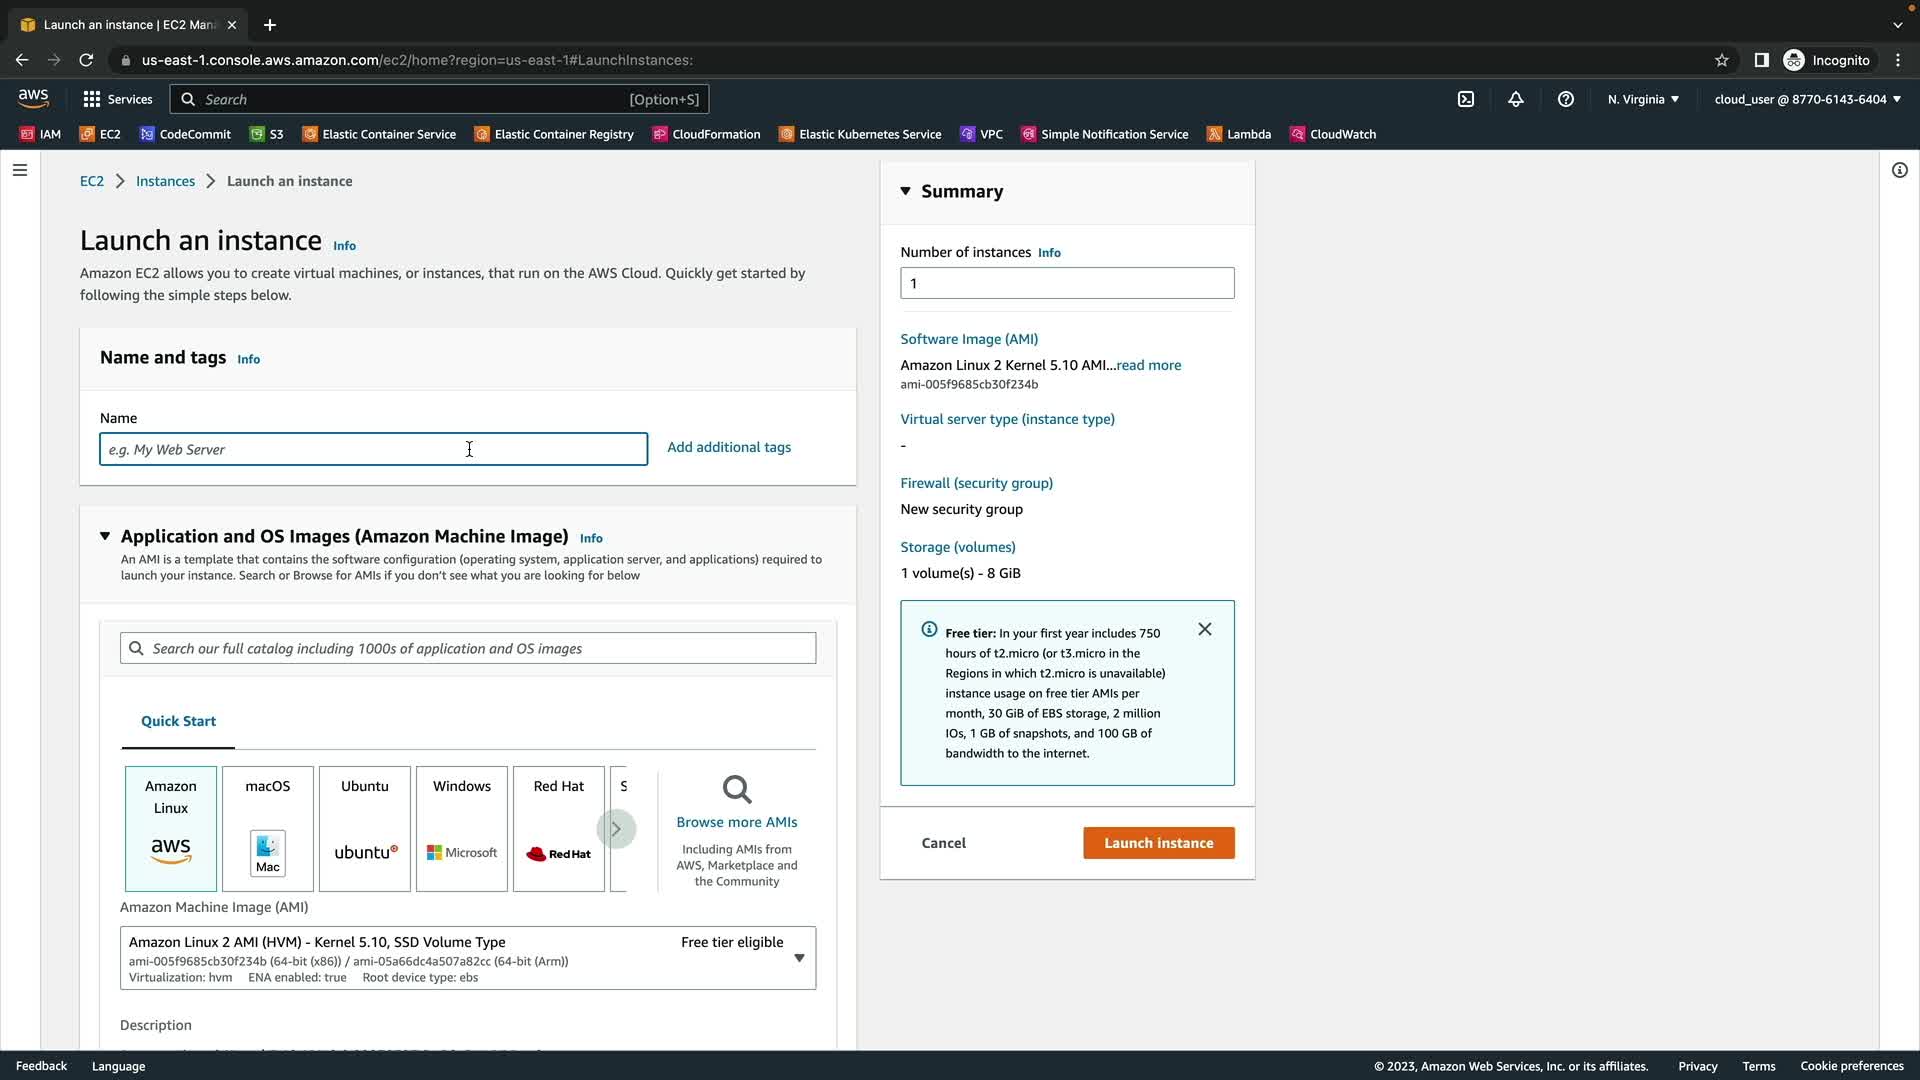The image size is (1920, 1080).
Task: Open the info panel icon at right
Action: tap(1899, 170)
